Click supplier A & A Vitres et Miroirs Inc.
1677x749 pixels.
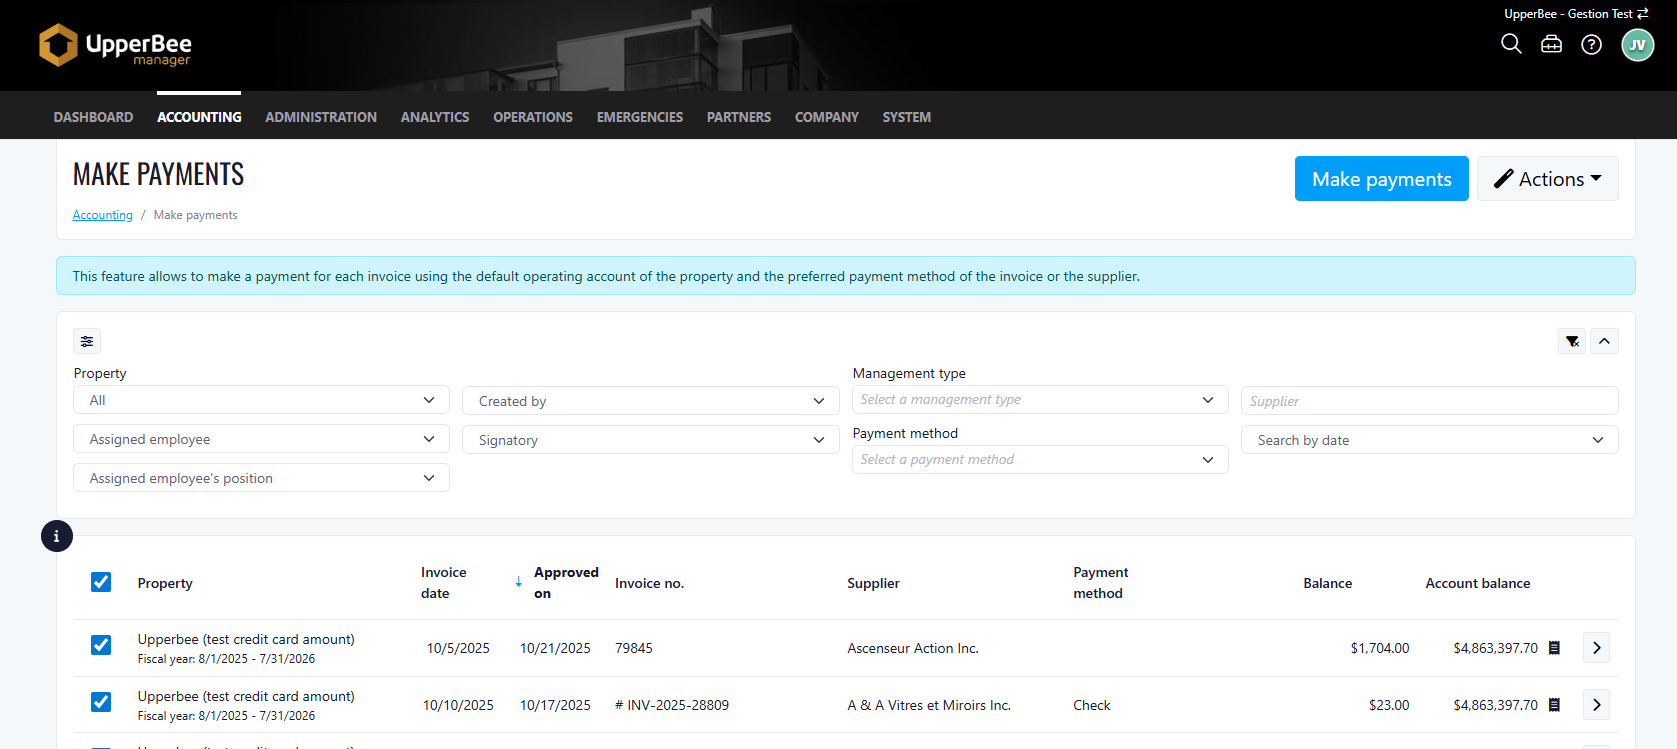[929, 705]
